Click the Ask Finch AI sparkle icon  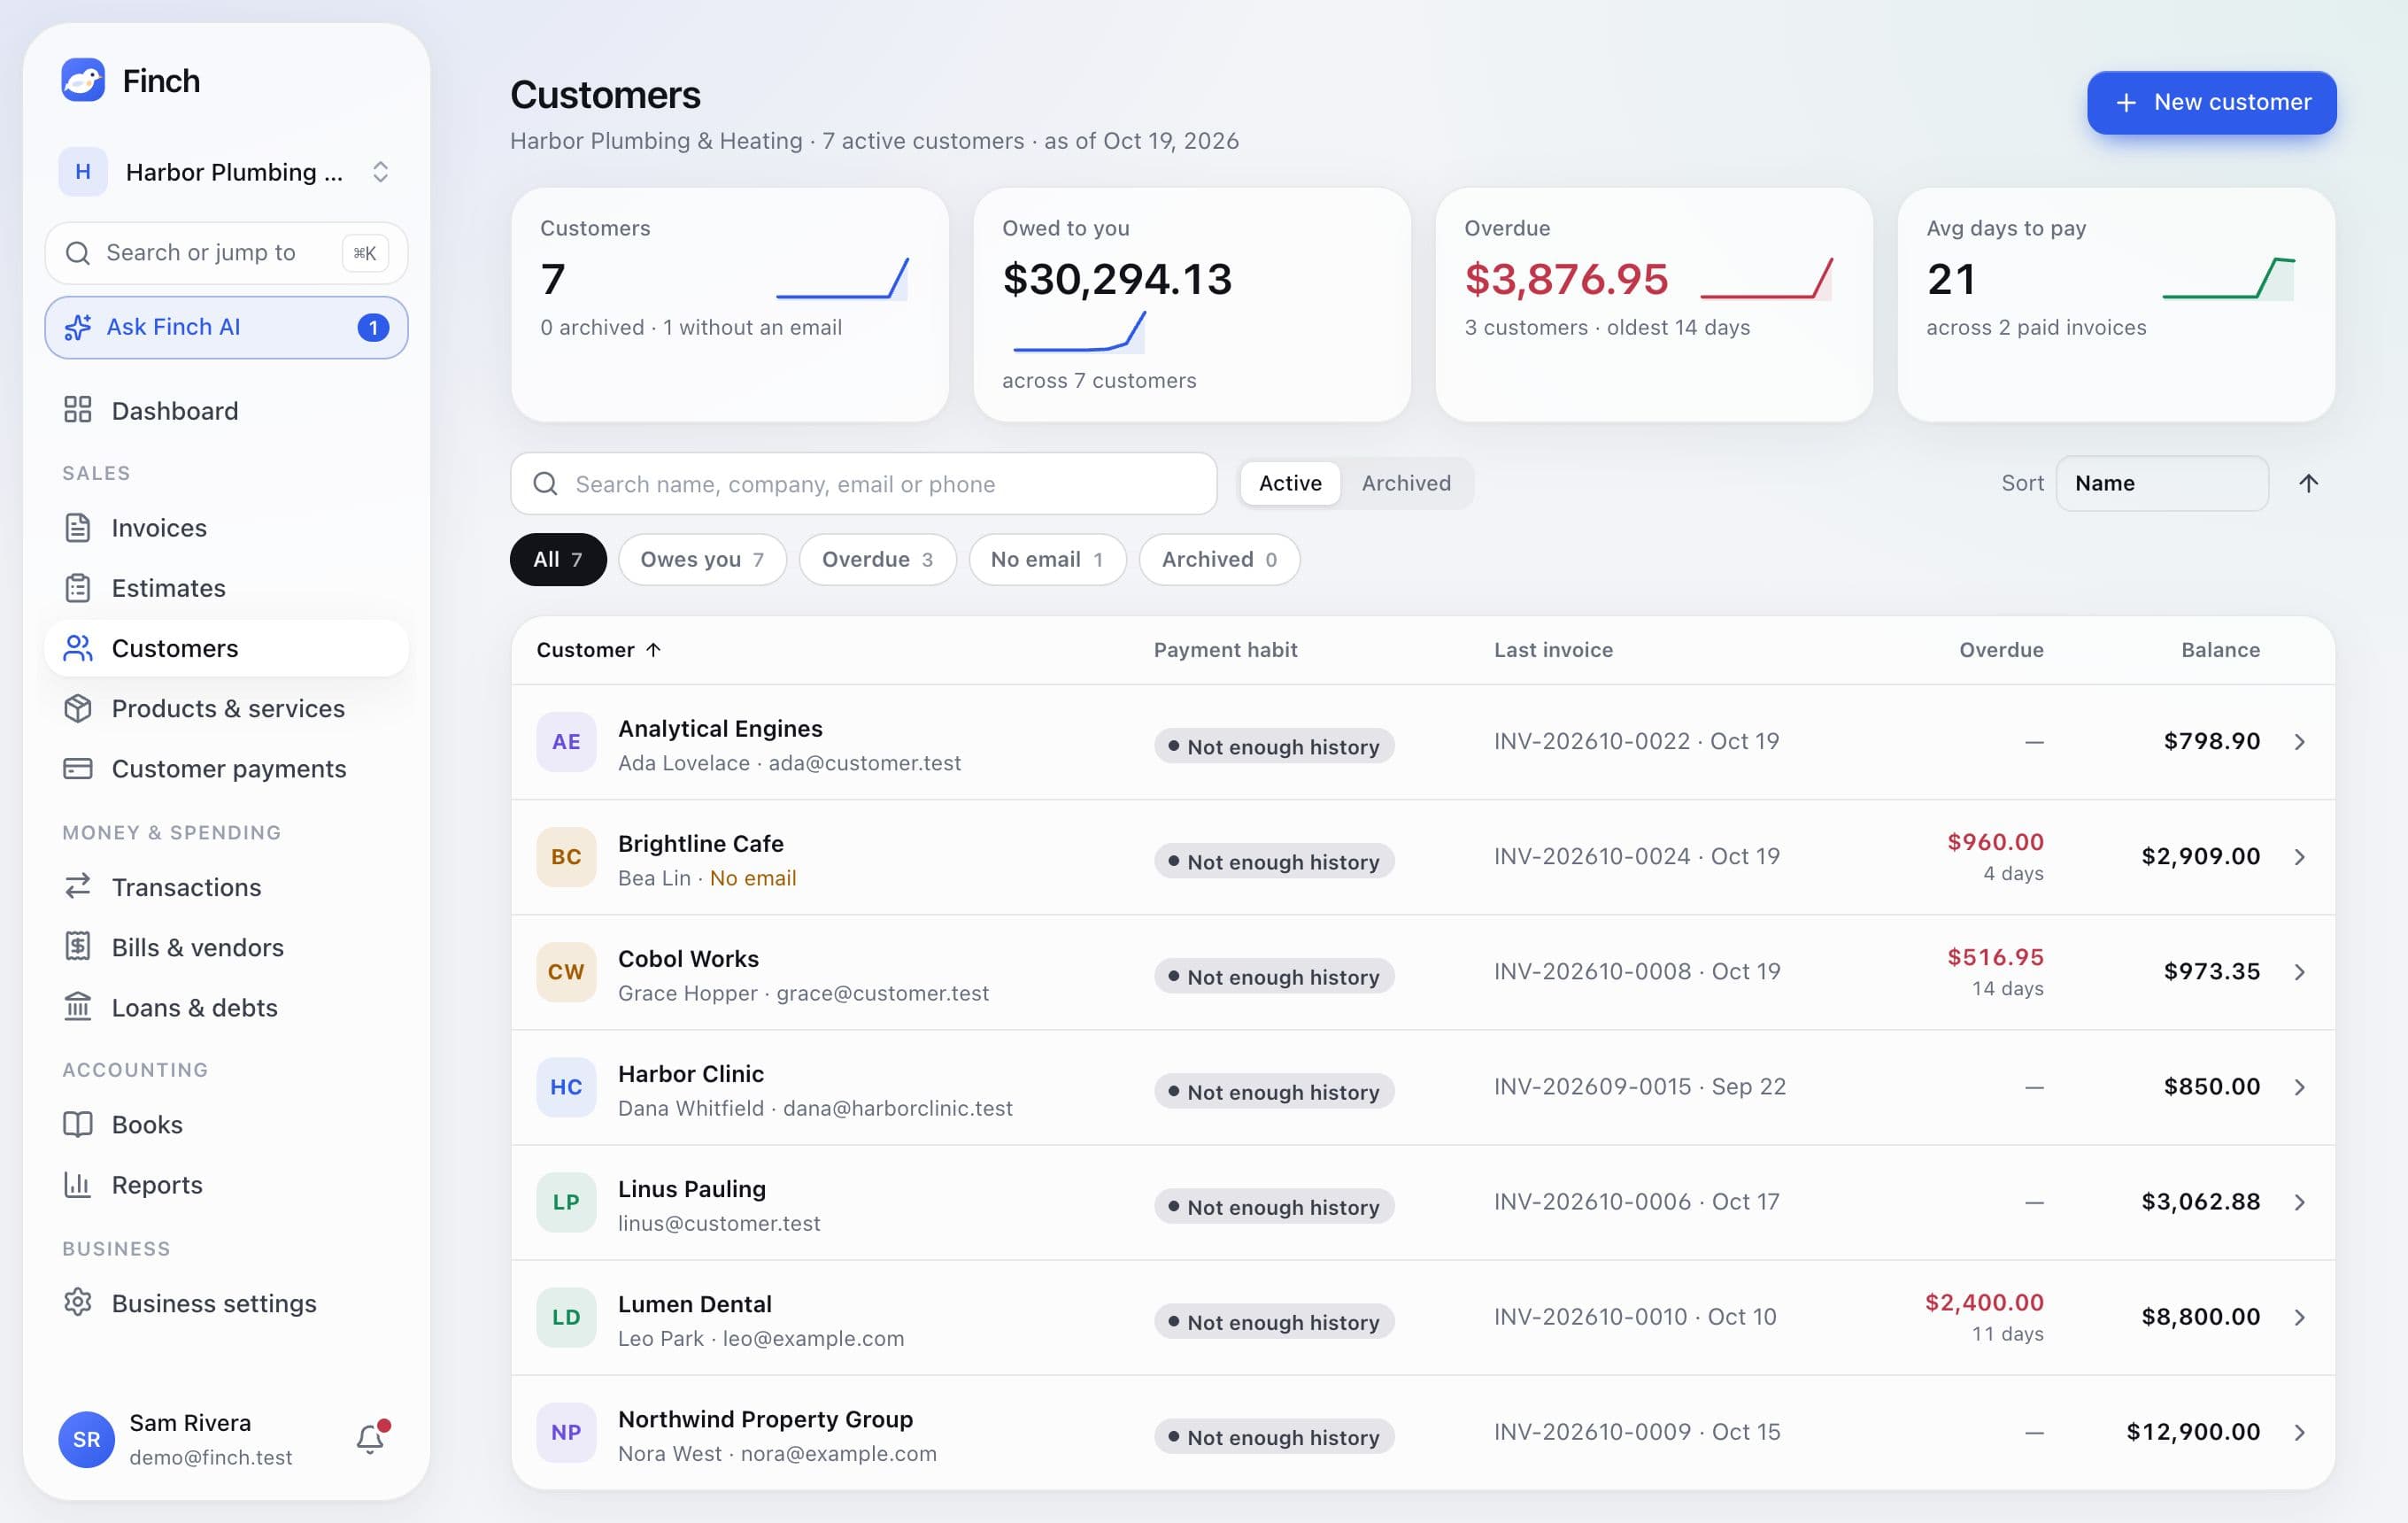pyautogui.click(x=78, y=327)
